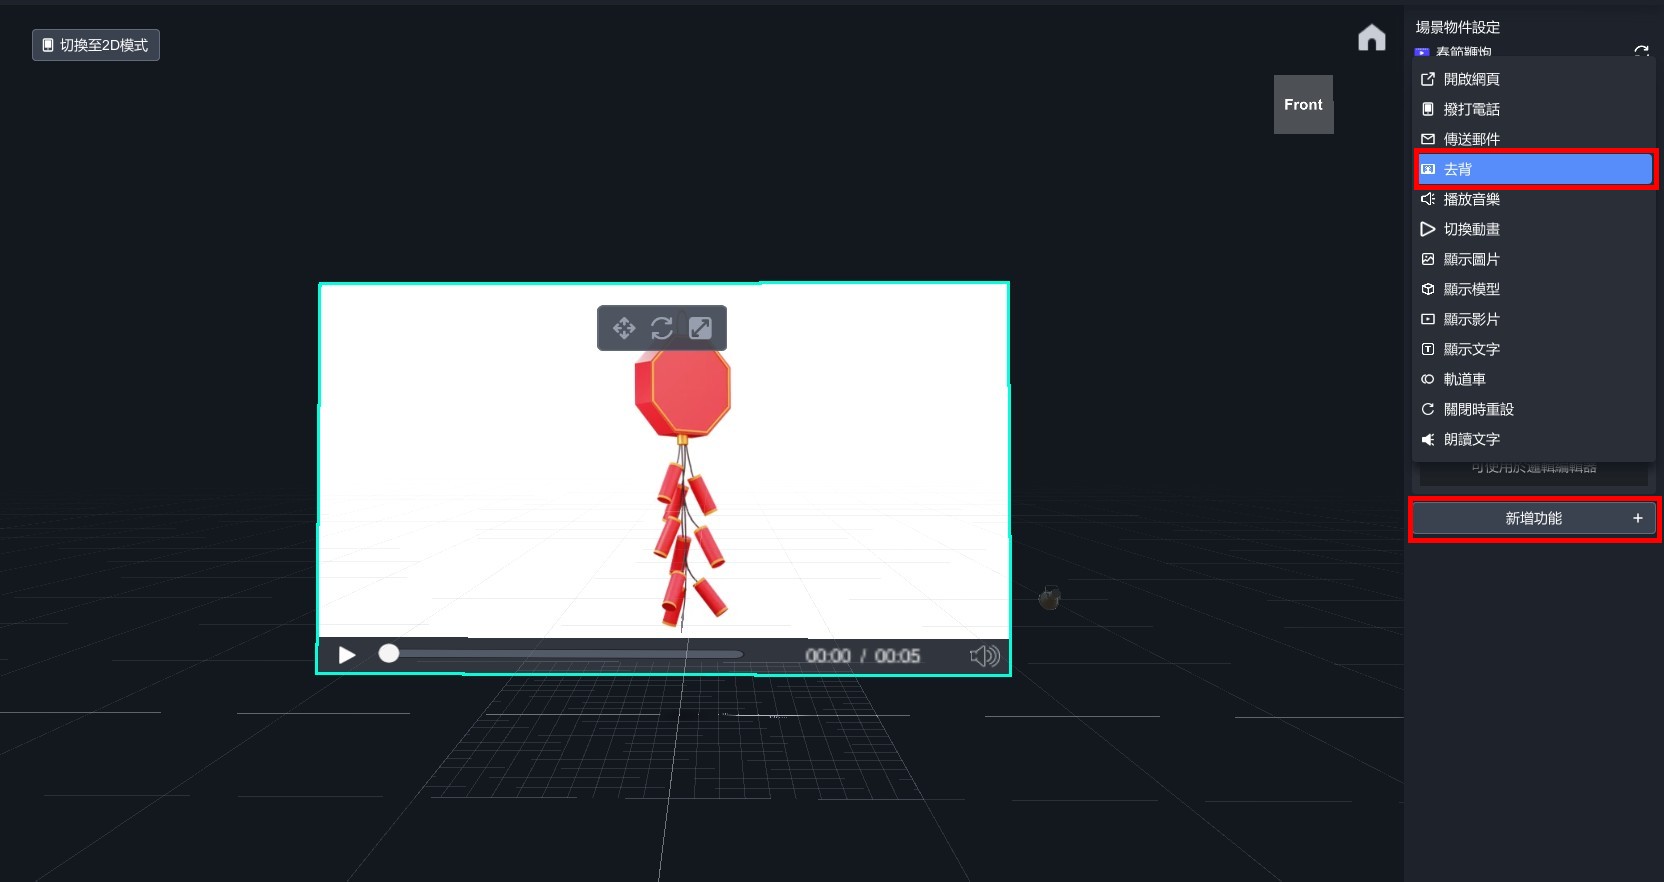The height and width of the screenshot is (882, 1664).
Task: Click the Front view cube face
Action: pyautogui.click(x=1303, y=105)
